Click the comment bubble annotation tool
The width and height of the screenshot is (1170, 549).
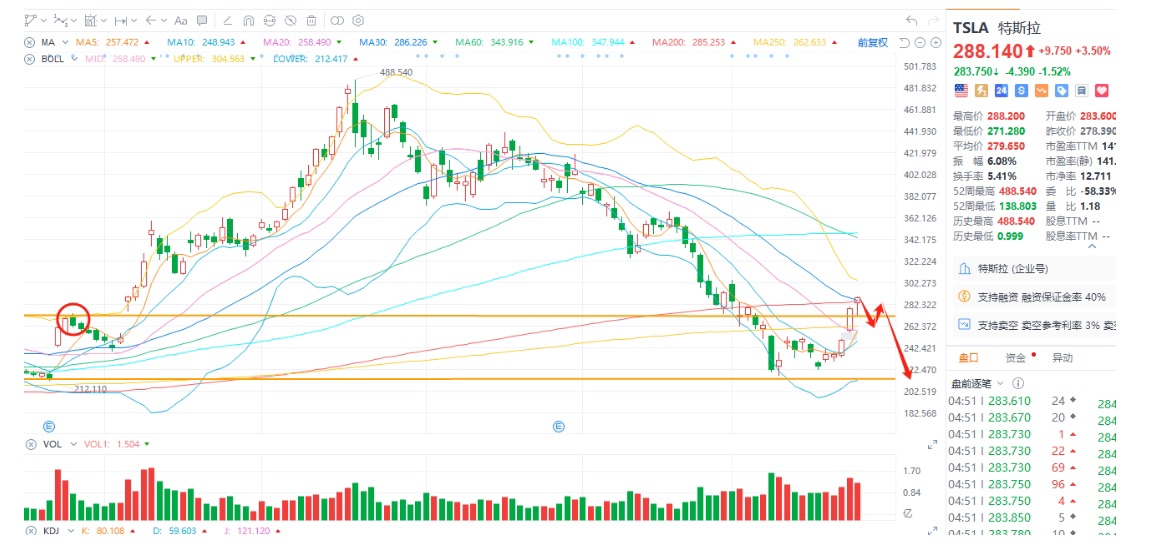click(x=203, y=20)
